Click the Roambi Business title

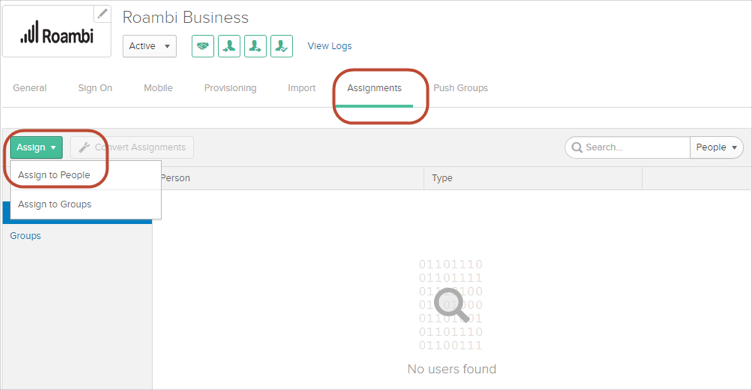point(185,18)
